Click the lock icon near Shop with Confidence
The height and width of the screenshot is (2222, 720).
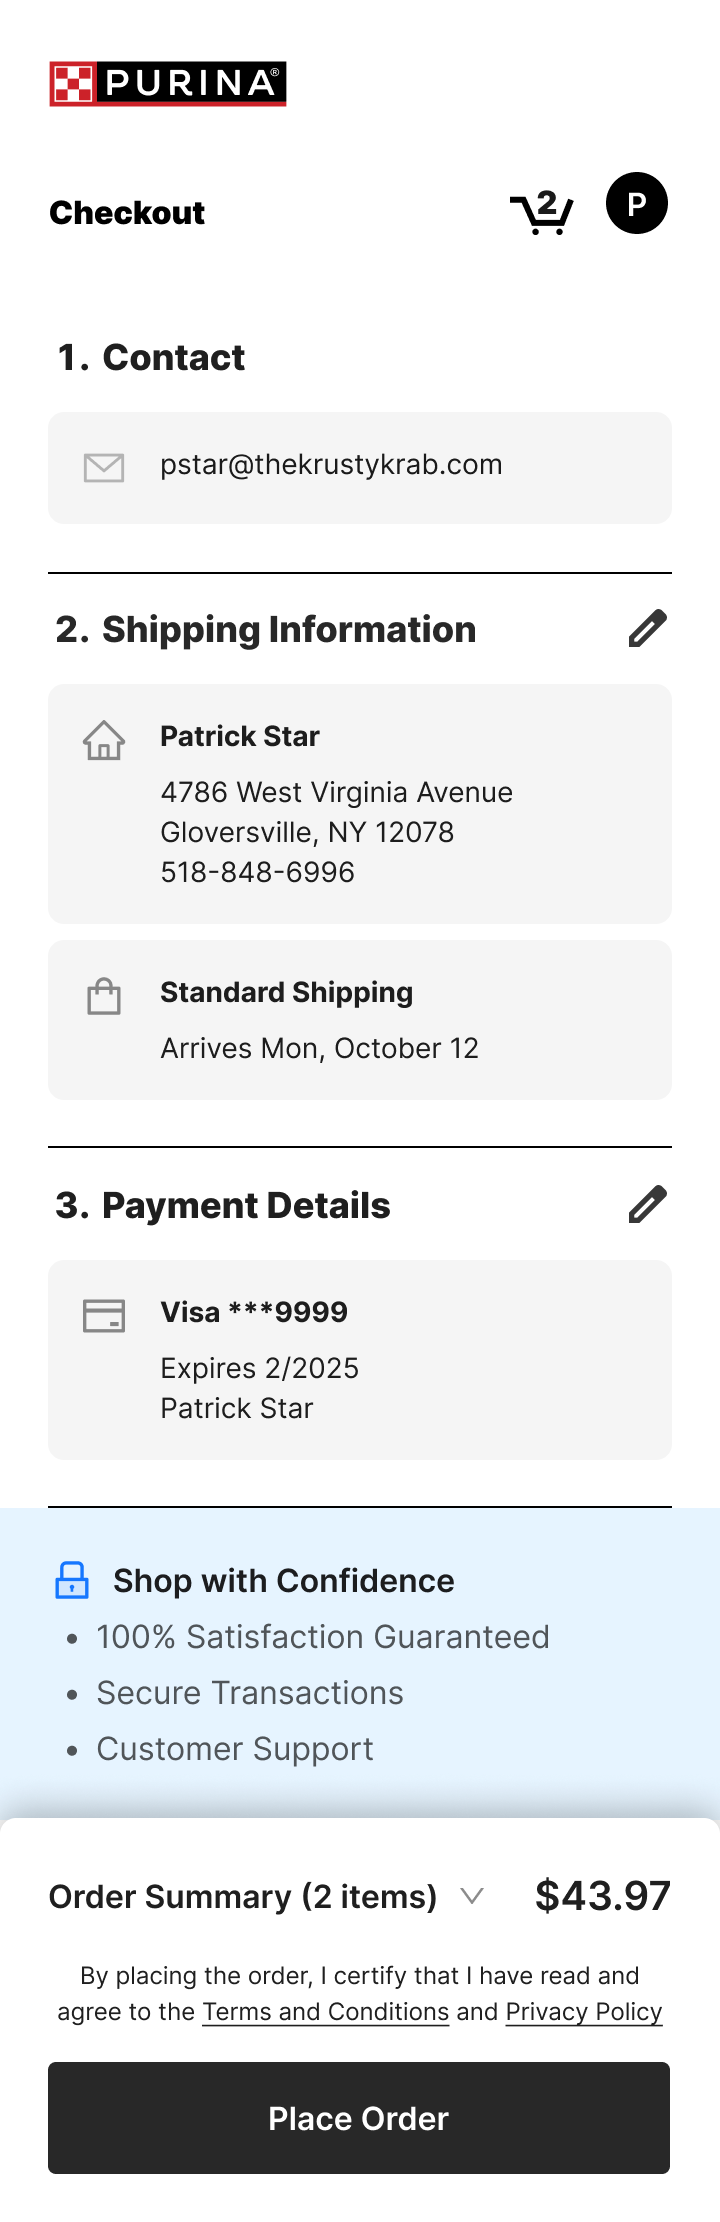72,1581
